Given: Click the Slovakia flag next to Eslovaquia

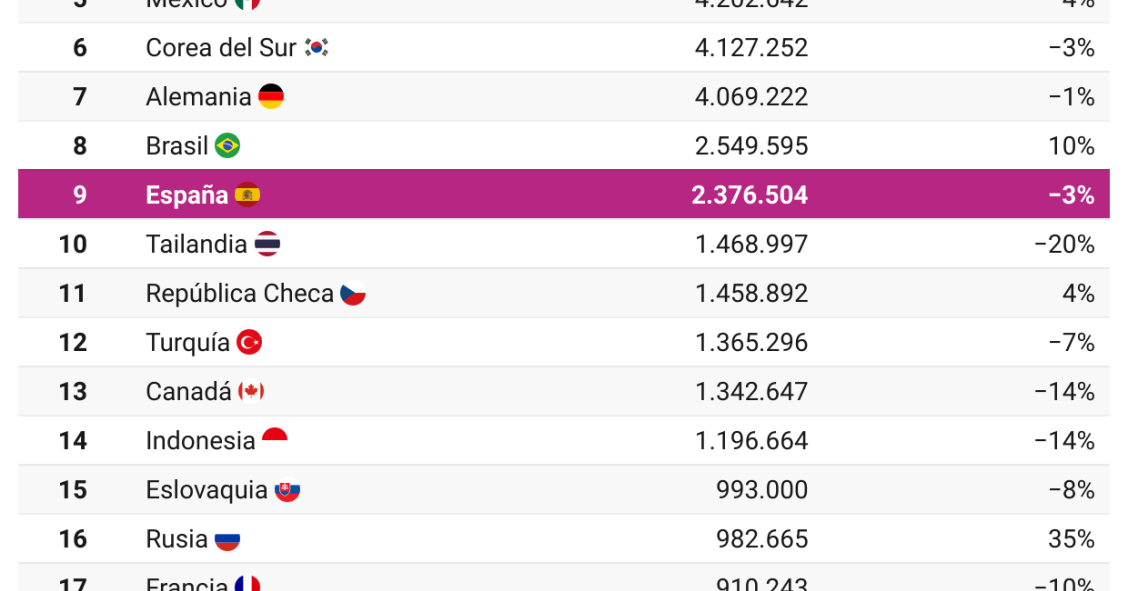Looking at the screenshot, I should point(287,490).
